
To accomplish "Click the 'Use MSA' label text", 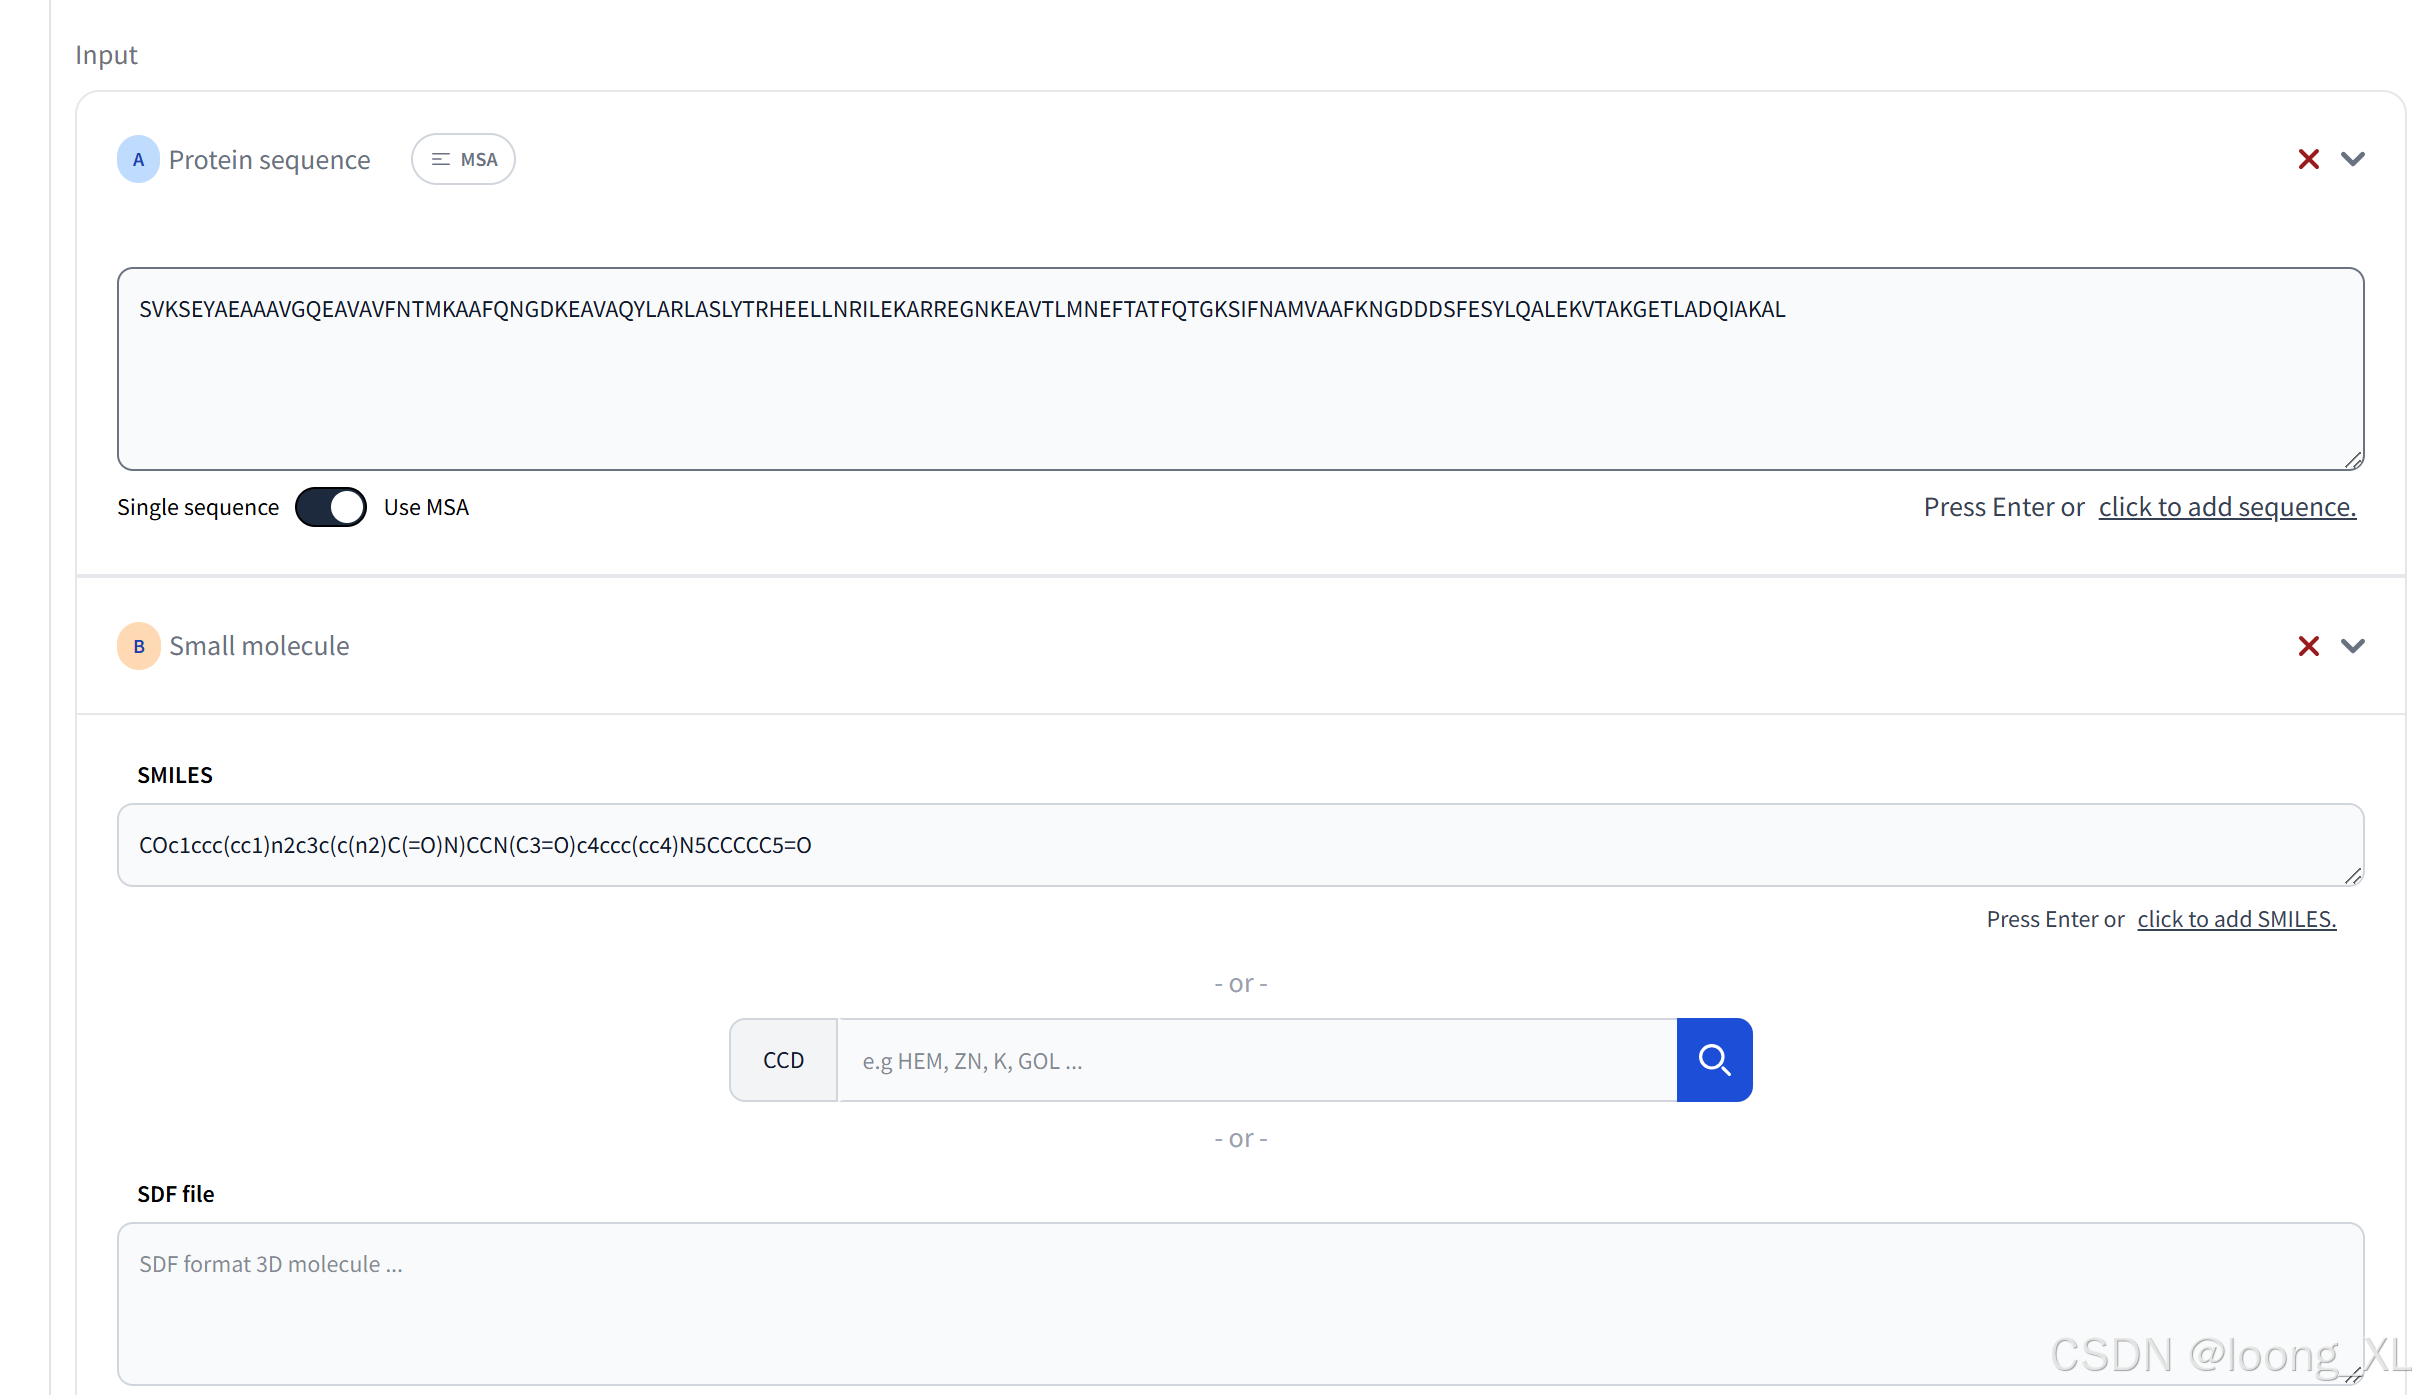I will (x=426, y=507).
